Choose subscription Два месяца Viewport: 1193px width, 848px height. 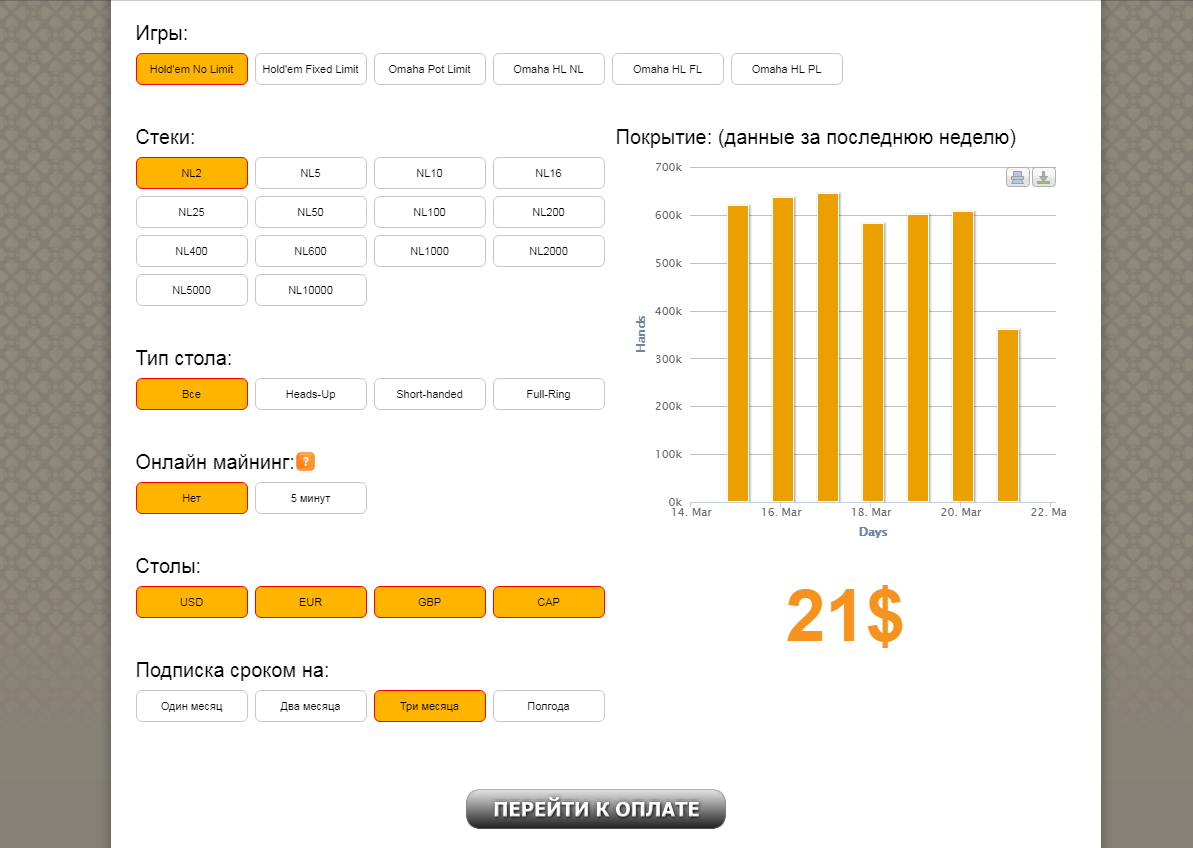click(x=310, y=707)
